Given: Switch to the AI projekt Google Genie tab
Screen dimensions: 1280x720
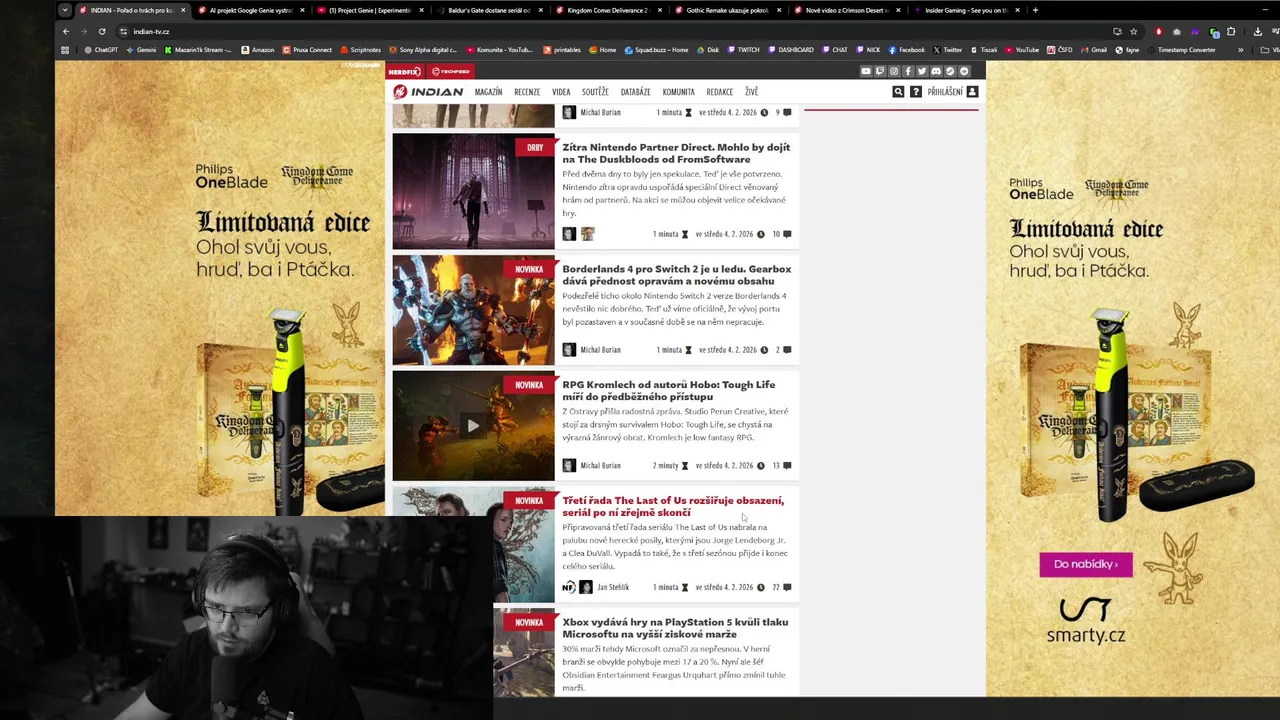Looking at the screenshot, I should pyautogui.click(x=250, y=10).
